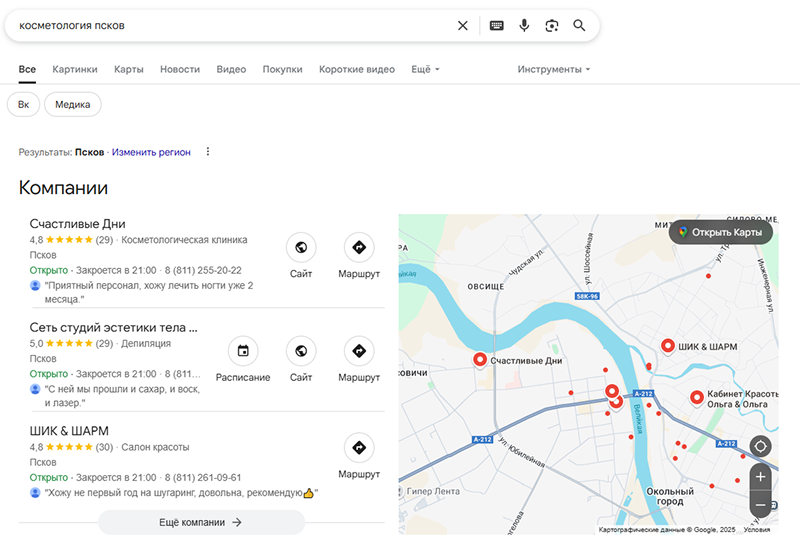Image resolution: width=800 pixels, height=542 pixels.
Task: Open the three-dot menu next to region
Action: [208, 152]
